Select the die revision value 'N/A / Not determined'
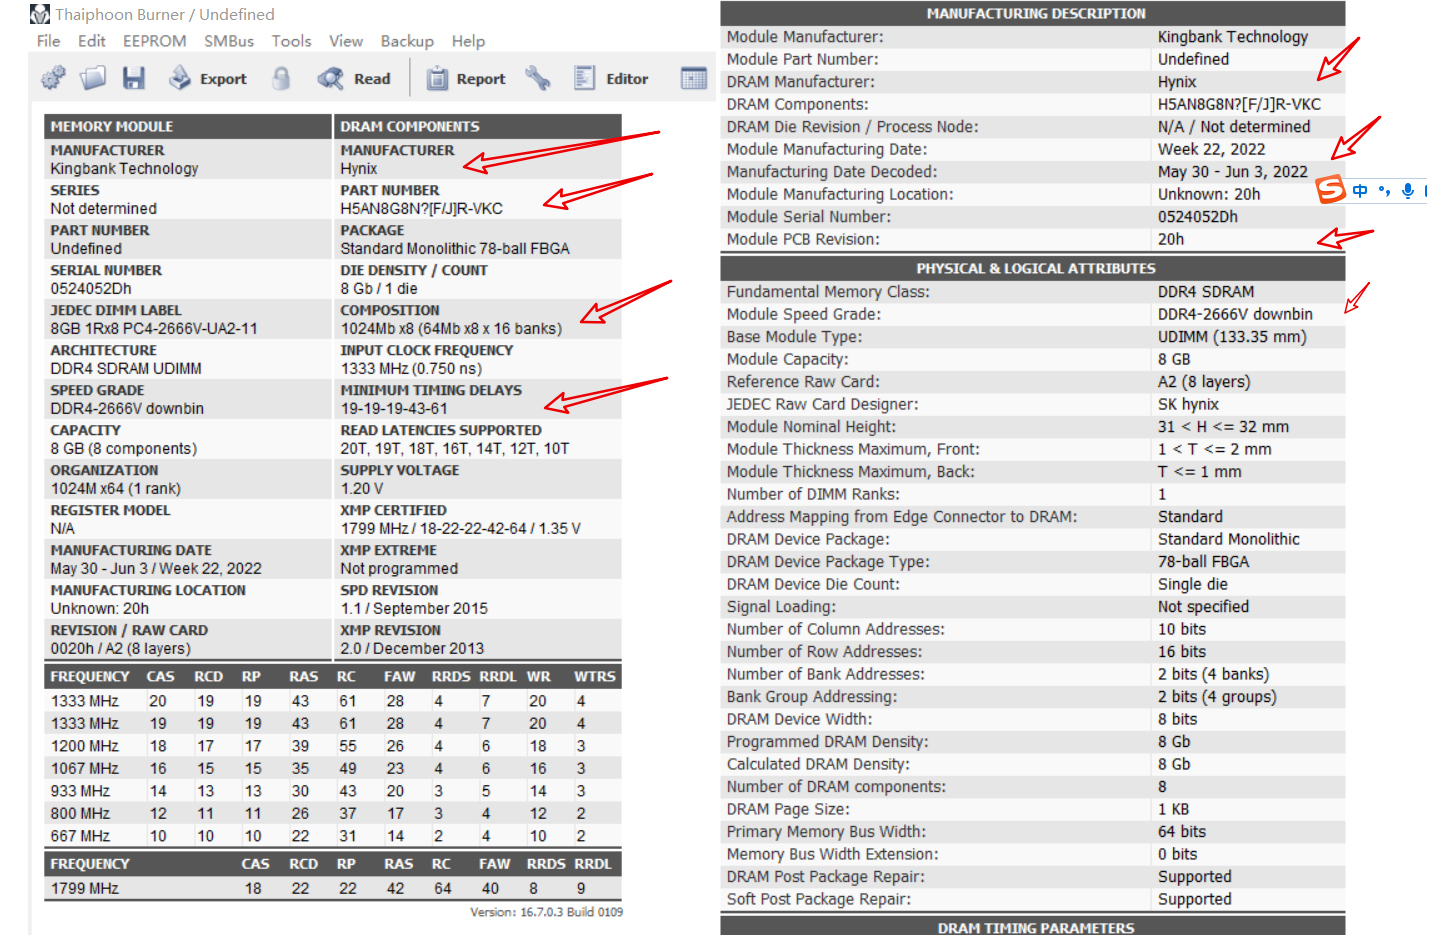Viewport: 1451px width, 935px height. click(1234, 127)
